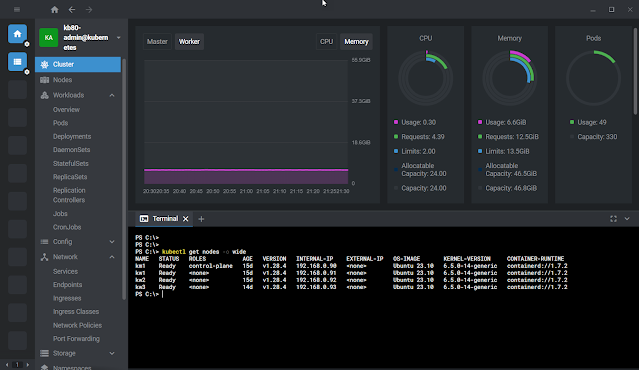
Task: Open CronJobs list
Action: pos(67,227)
